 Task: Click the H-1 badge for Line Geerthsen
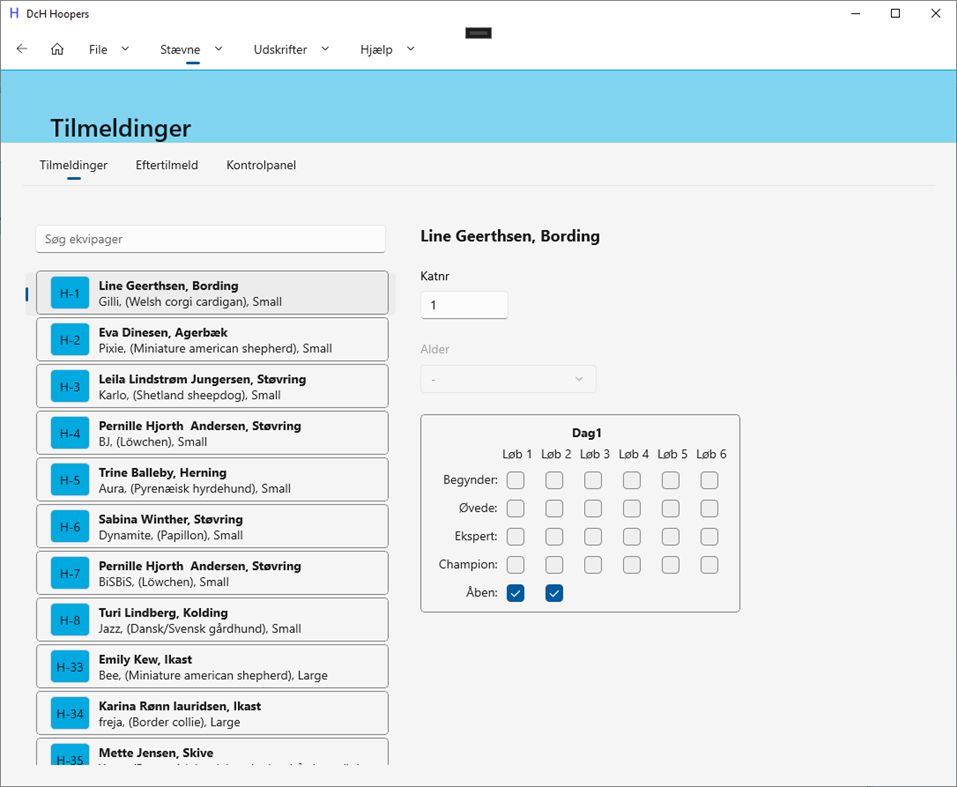click(68, 293)
